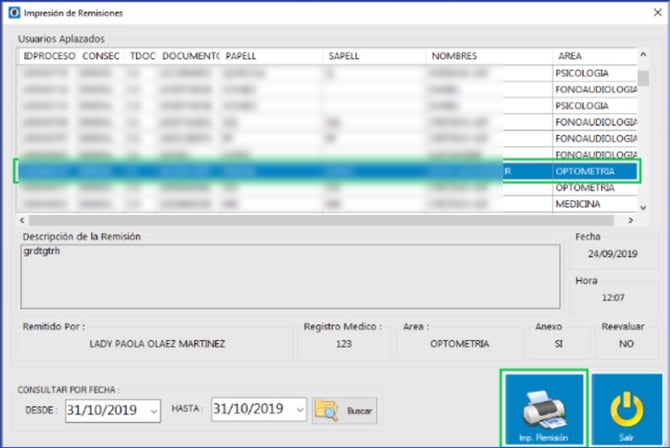
Task: Click the Remitido Por name field
Action: pos(157,344)
